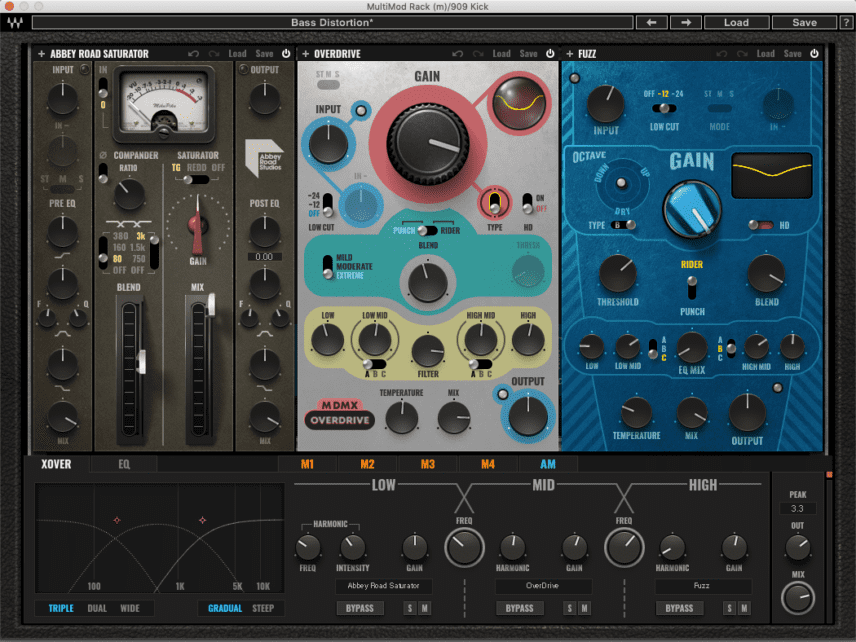Click the master Mix knob

pos(798,597)
